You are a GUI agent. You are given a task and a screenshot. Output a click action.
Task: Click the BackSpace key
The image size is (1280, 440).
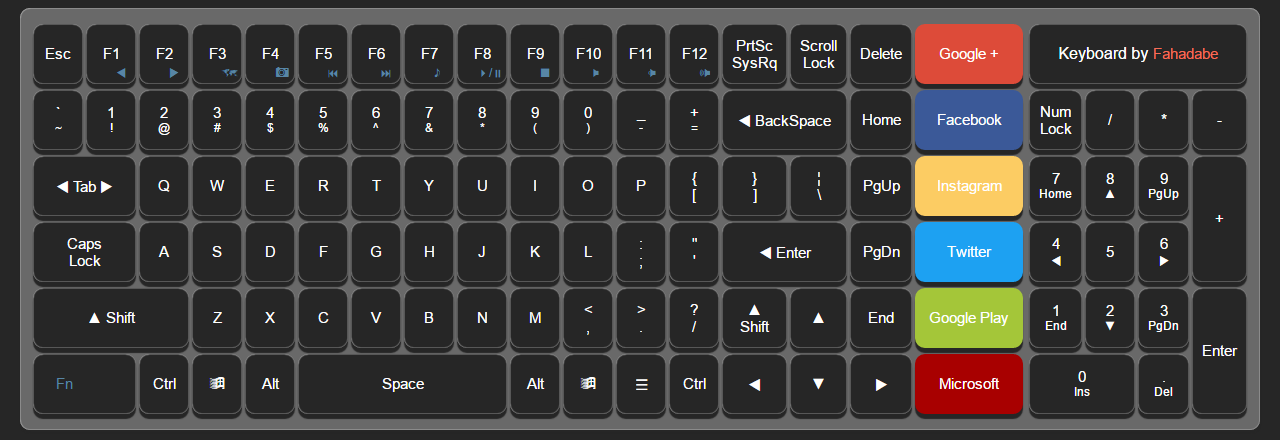(785, 120)
